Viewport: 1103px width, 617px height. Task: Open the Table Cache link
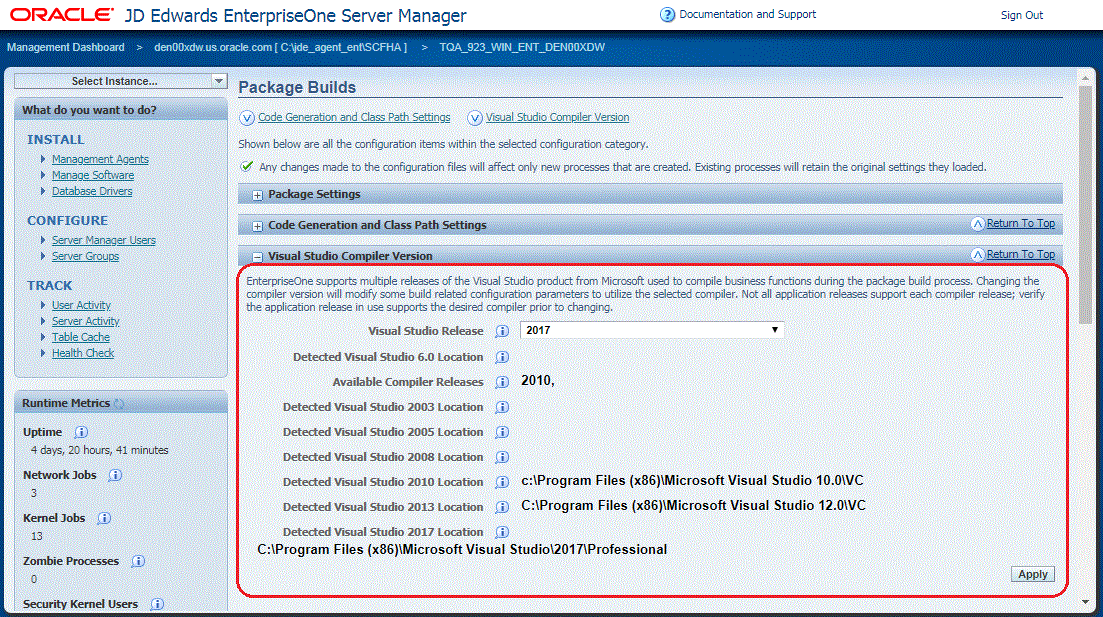(x=80, y=337)
